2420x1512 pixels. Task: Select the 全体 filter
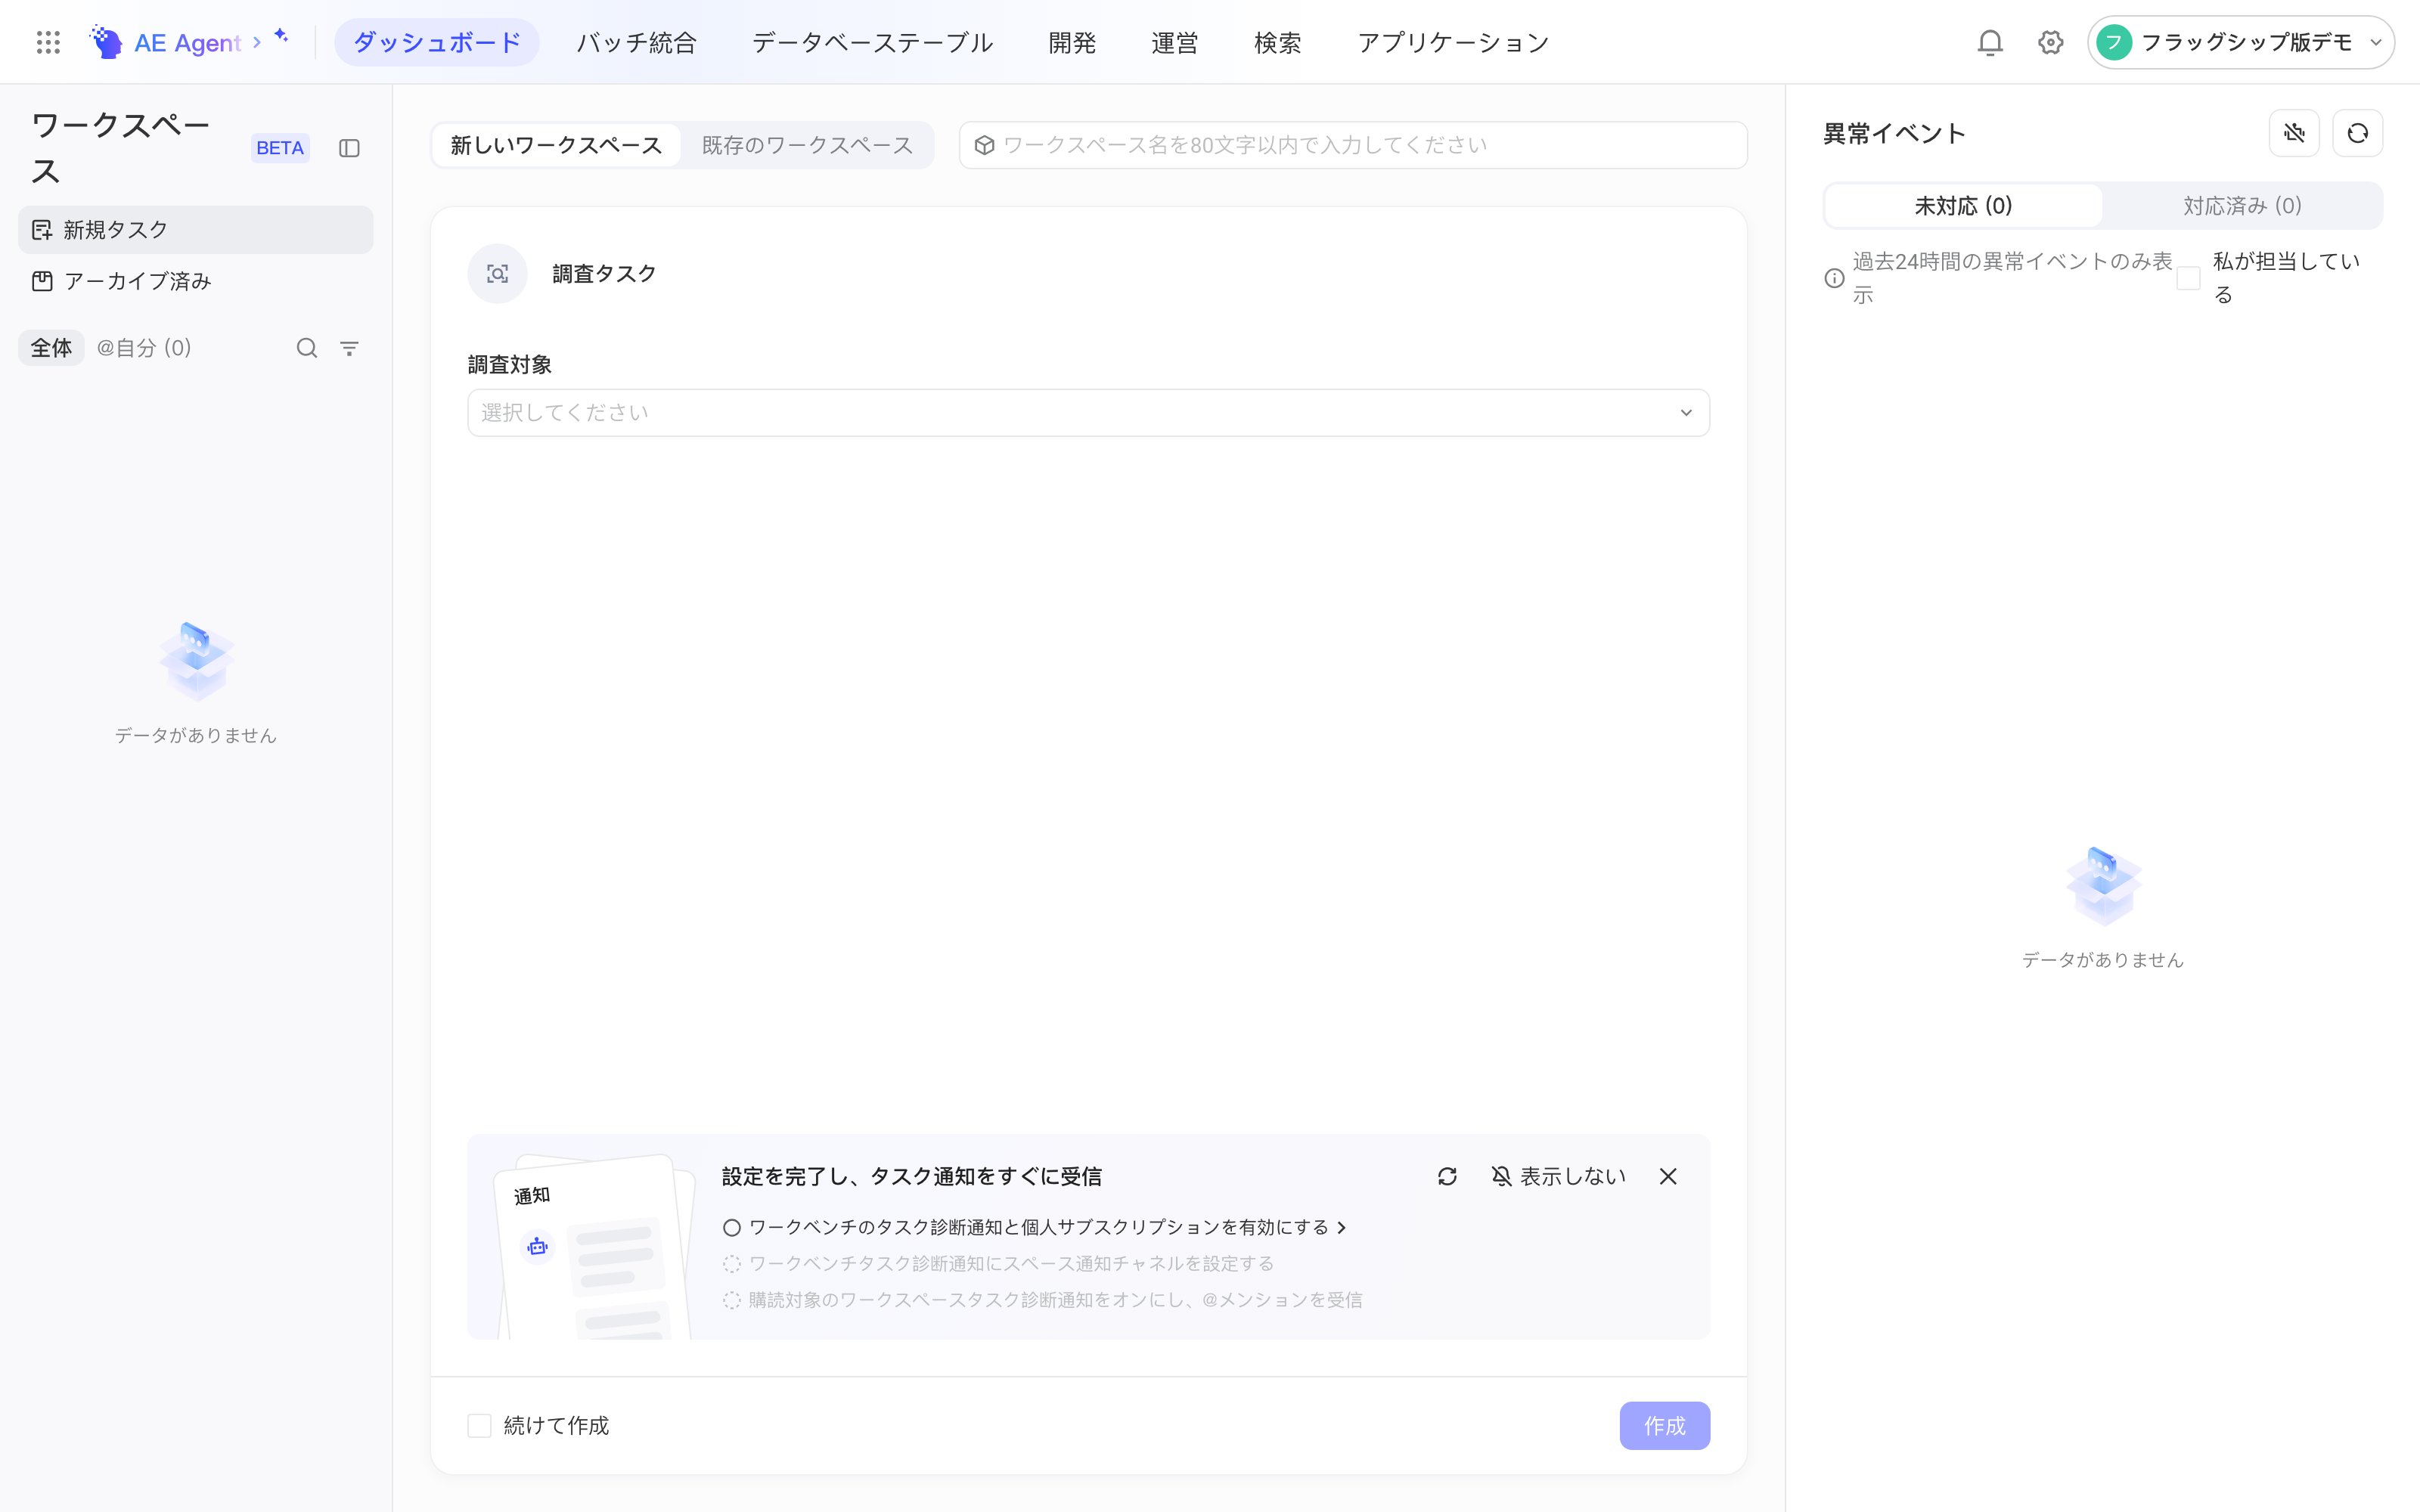[51, 348]
